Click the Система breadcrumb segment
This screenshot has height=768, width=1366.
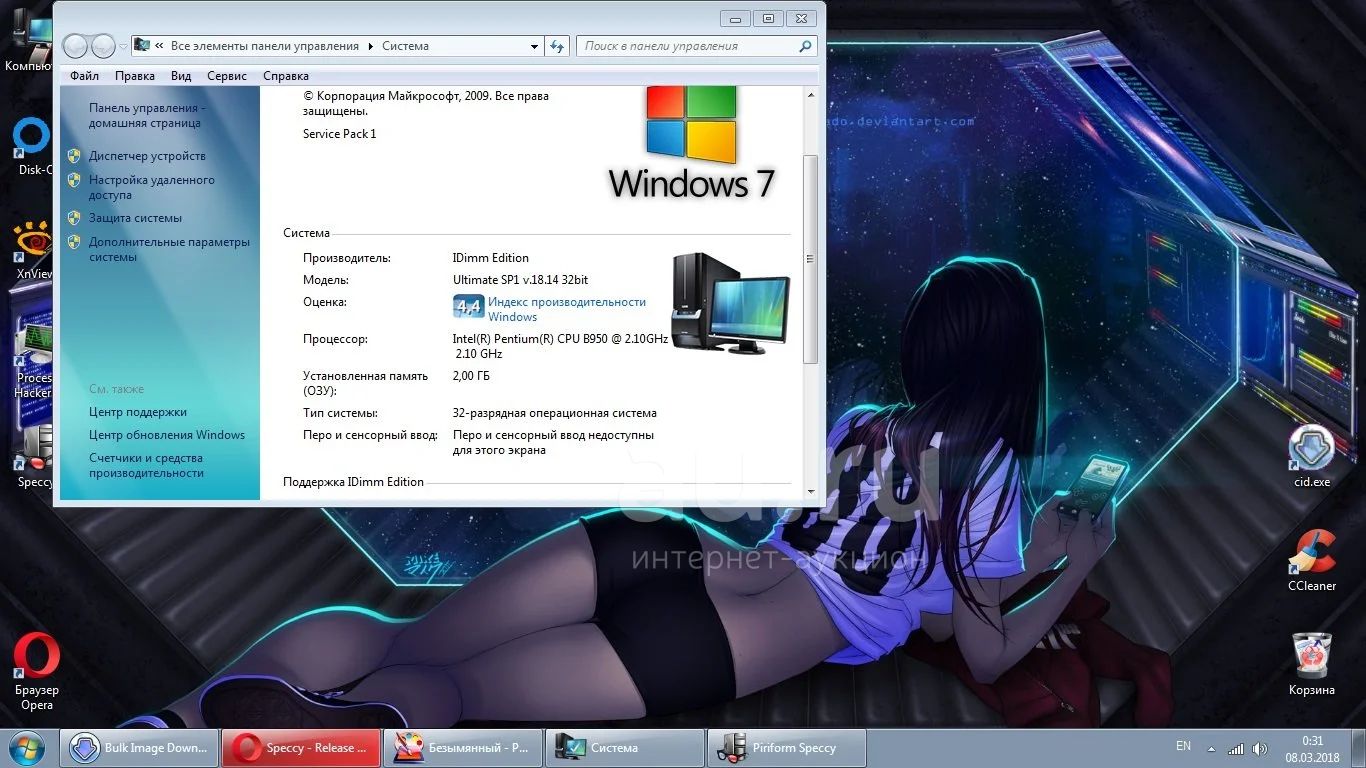point(405,46)
